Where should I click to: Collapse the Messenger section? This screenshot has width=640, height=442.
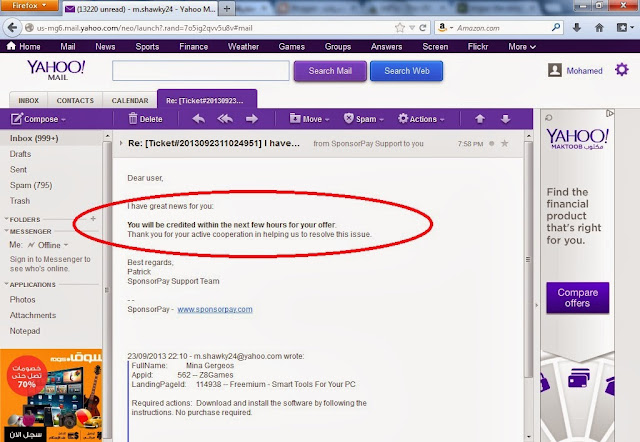[x=7, y=231]
